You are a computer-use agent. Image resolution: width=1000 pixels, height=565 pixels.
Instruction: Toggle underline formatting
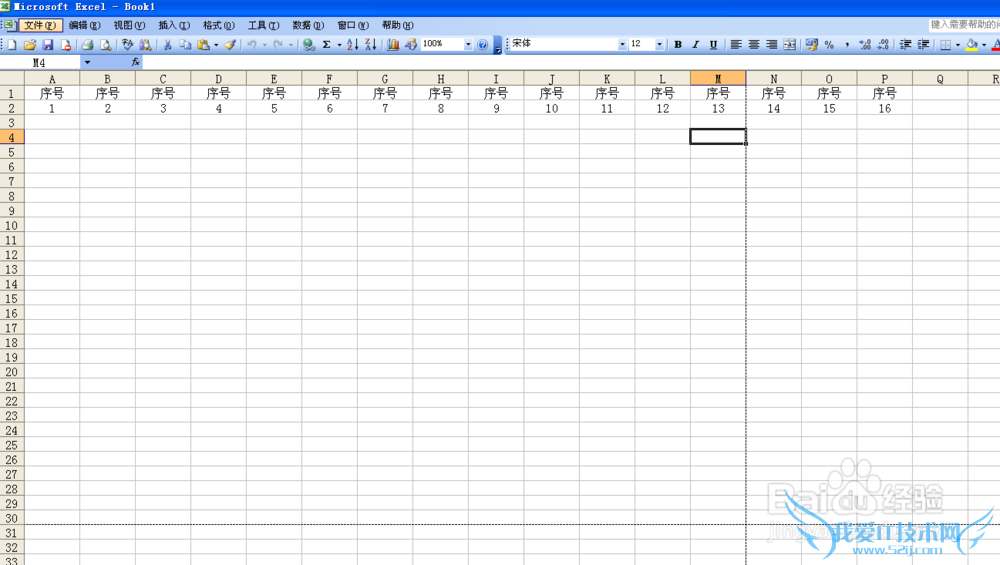tap(714, 45)
